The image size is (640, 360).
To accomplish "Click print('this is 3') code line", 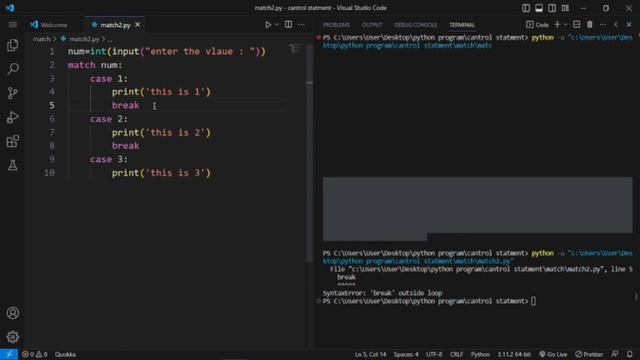I will [x=161, y=173].
